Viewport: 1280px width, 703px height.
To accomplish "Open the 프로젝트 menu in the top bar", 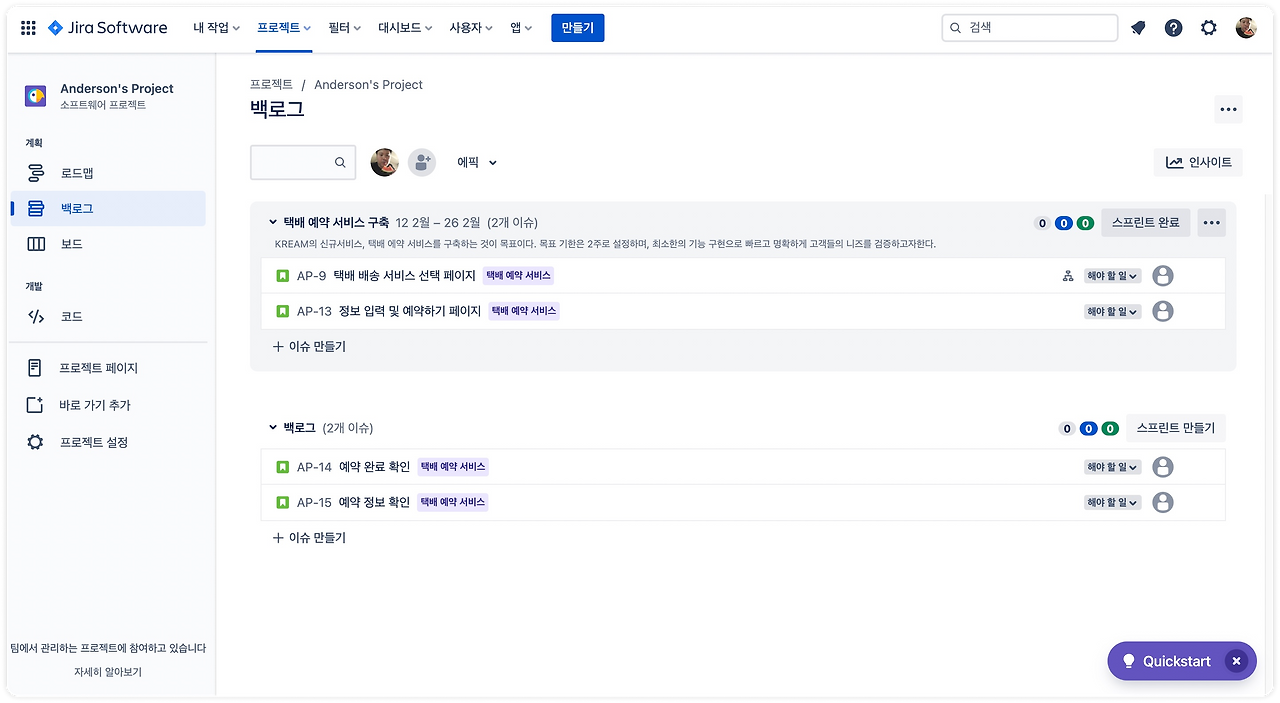I will [x=283, y=28].
